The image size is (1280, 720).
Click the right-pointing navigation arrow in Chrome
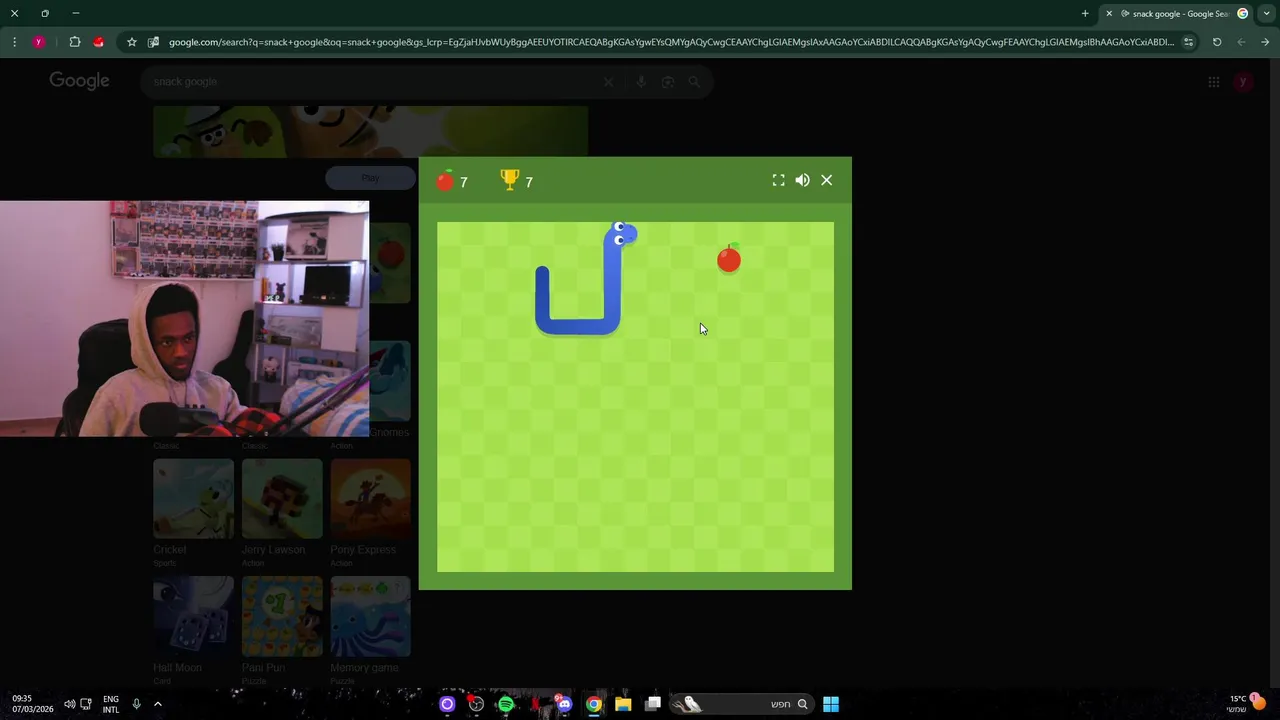click(x=1265, y=42)
